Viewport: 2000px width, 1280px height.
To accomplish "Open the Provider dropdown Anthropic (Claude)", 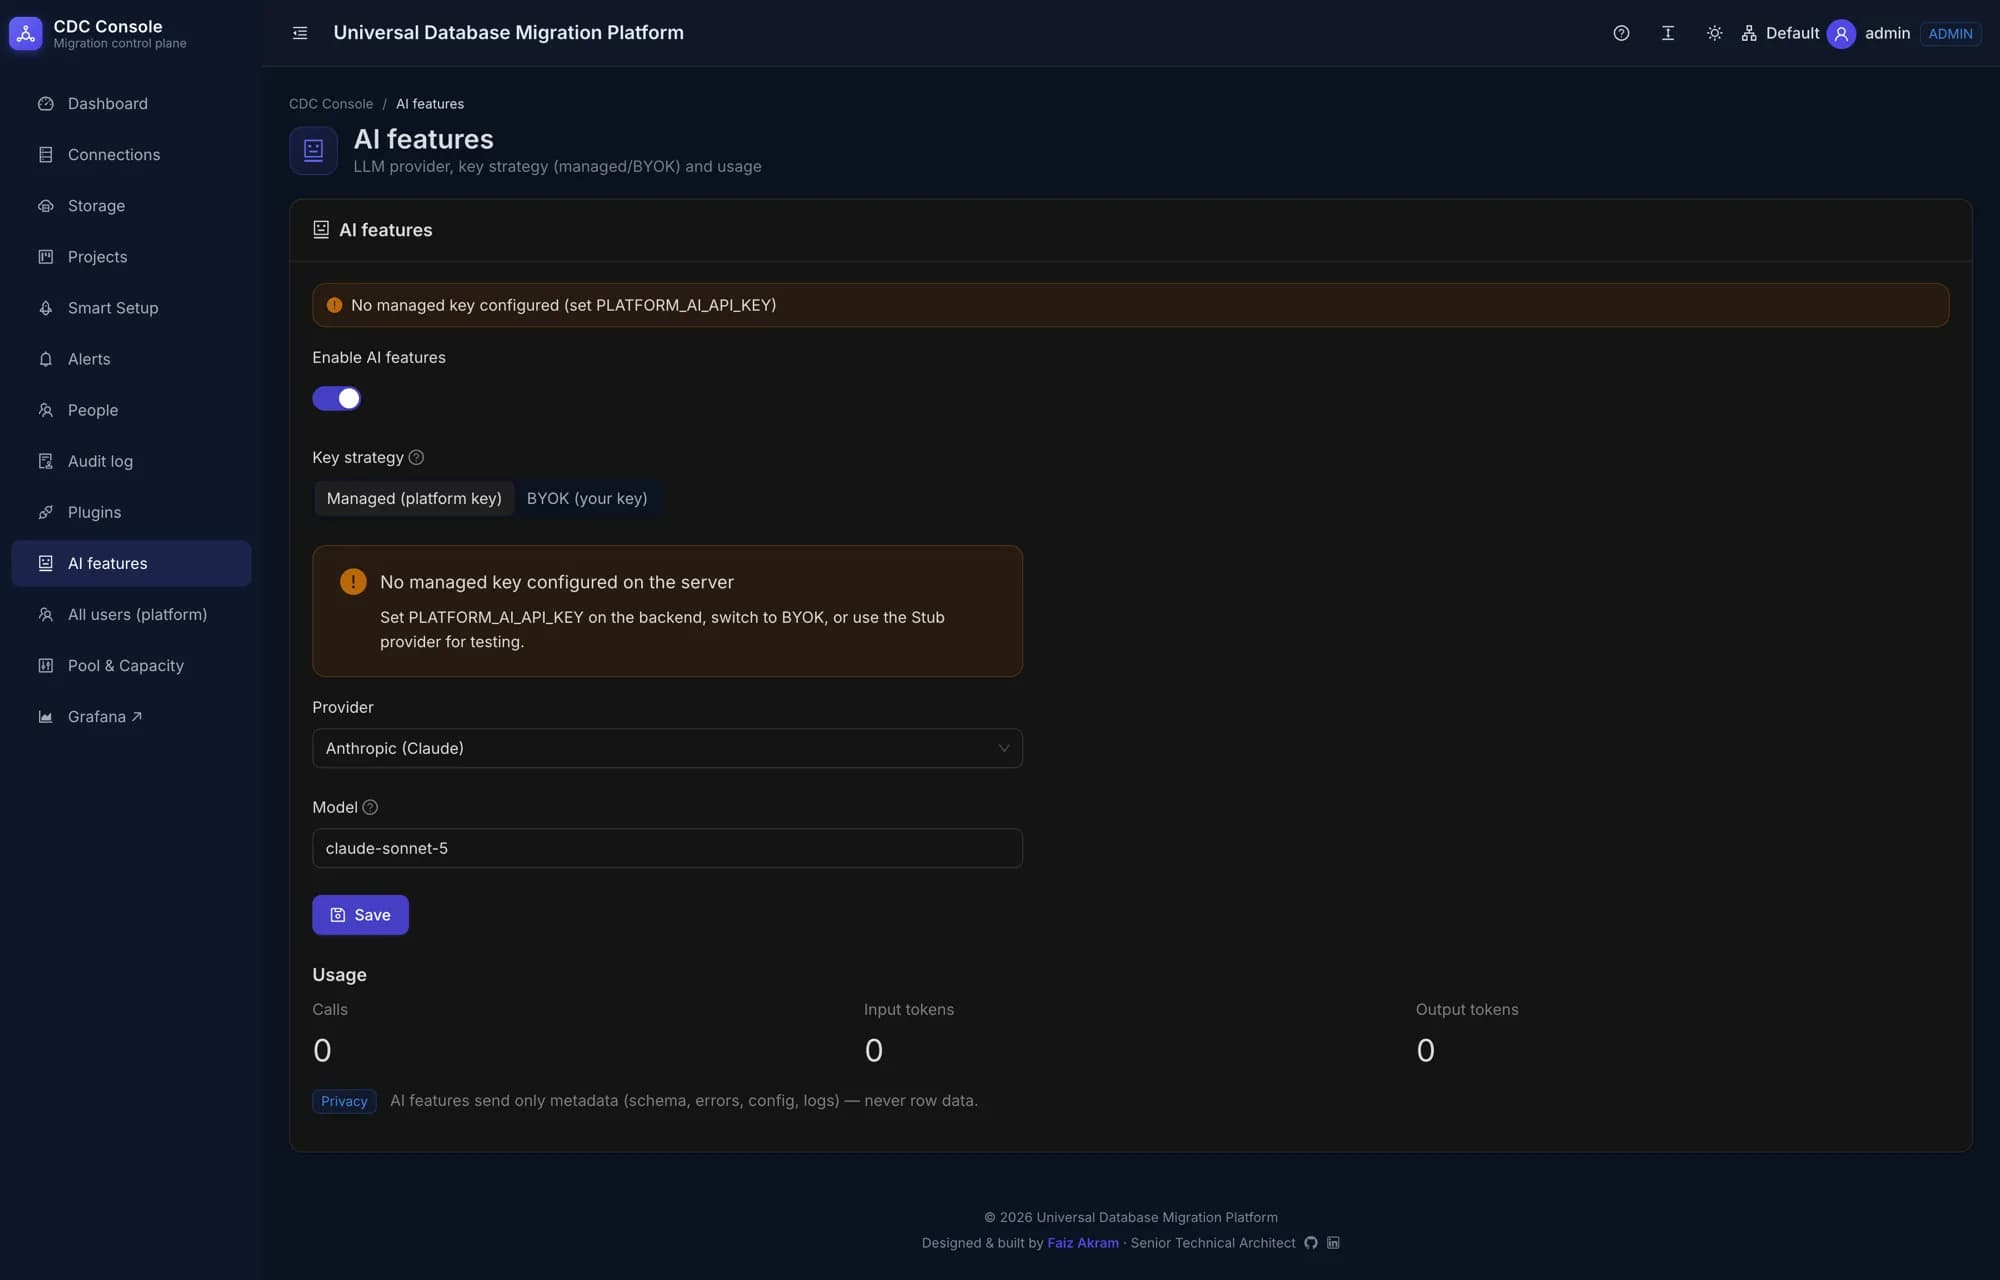I will [667, 748].
